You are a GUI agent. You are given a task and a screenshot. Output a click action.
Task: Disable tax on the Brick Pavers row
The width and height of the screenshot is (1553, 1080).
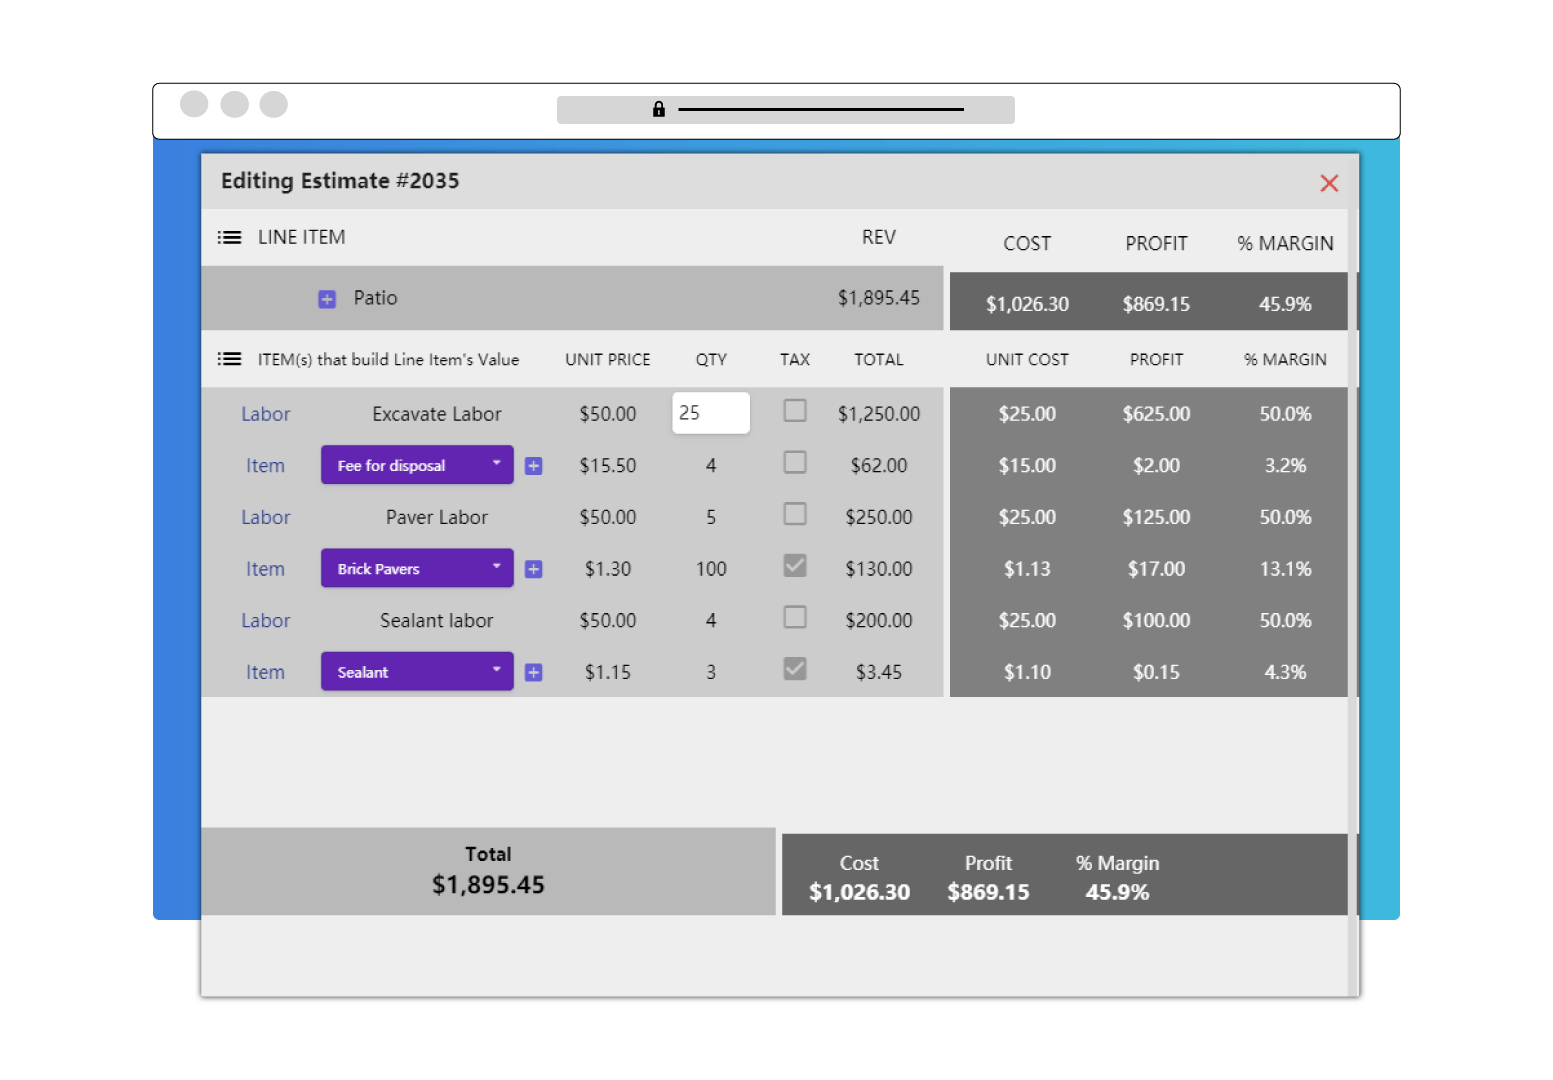(794, 565)
